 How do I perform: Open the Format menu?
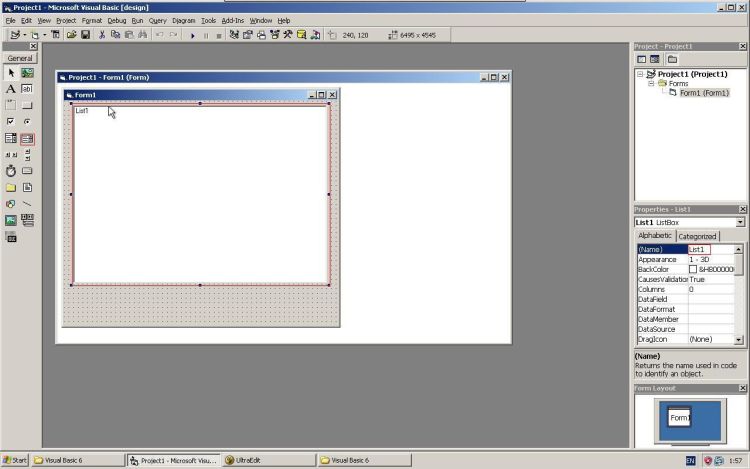point(91,21)
